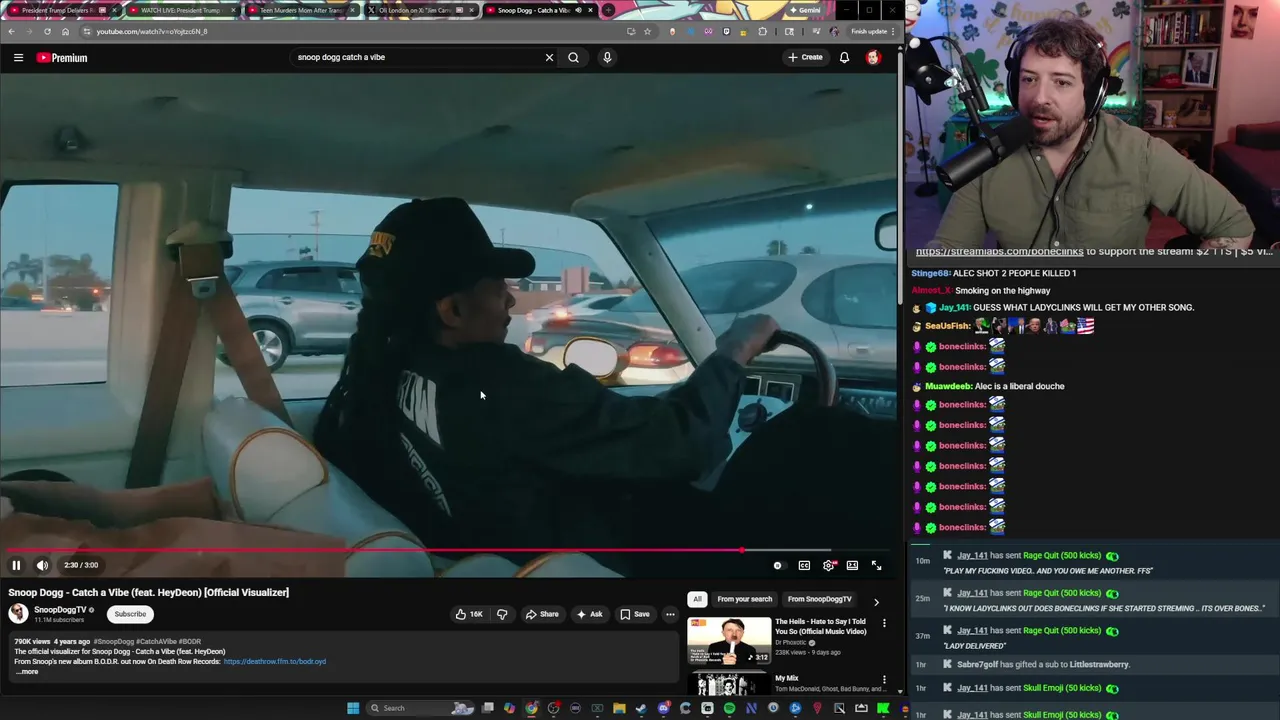The width and height of the screenshot is (1280, 720).
Task: Select the From your search chip
Action: [x=745, y=599]
